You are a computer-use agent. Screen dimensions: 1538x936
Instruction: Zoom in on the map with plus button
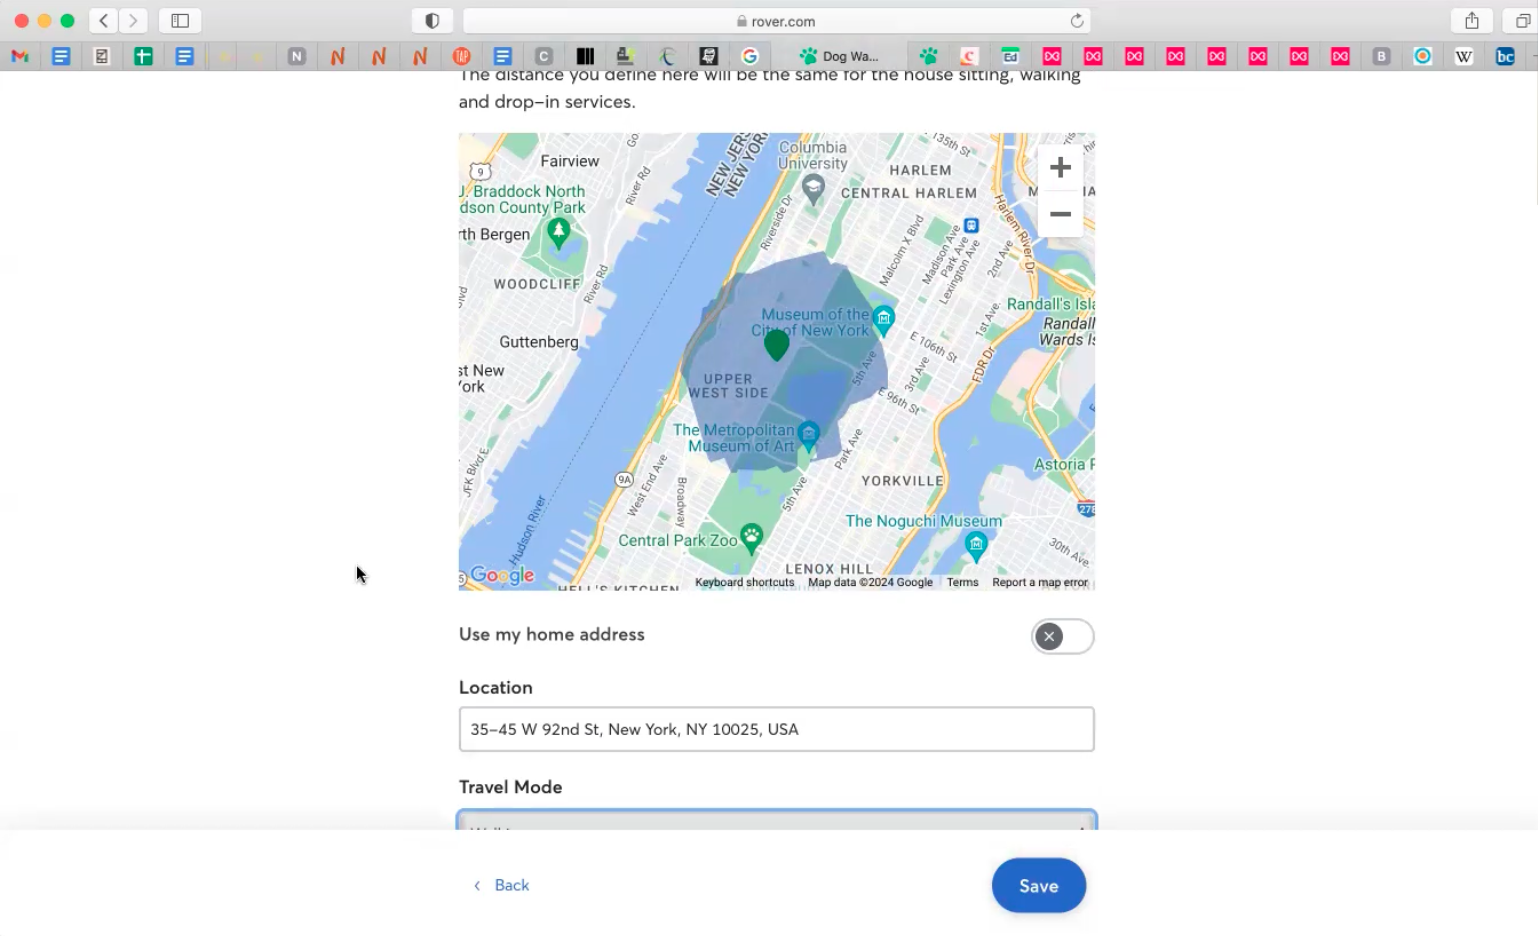tap(1060, 168)
